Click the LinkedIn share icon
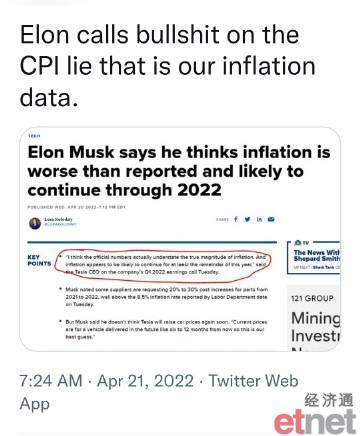 click(x=259, y=219)
